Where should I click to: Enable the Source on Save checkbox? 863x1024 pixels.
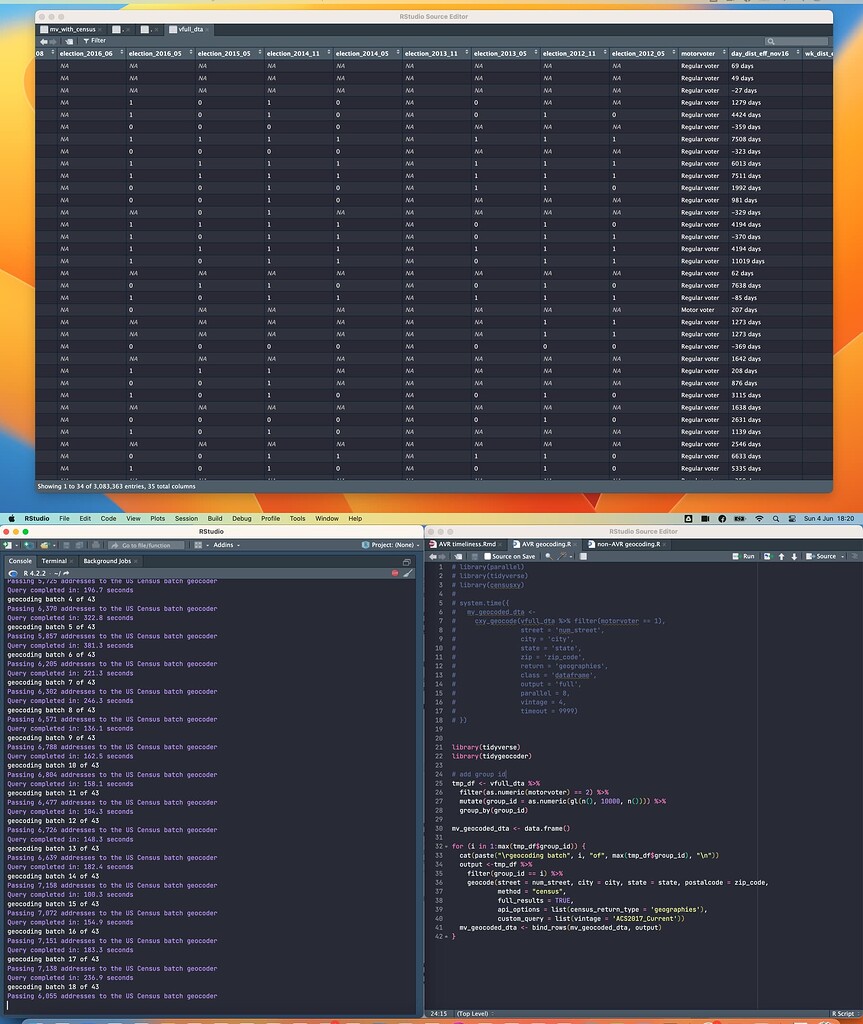click(488, 557)
